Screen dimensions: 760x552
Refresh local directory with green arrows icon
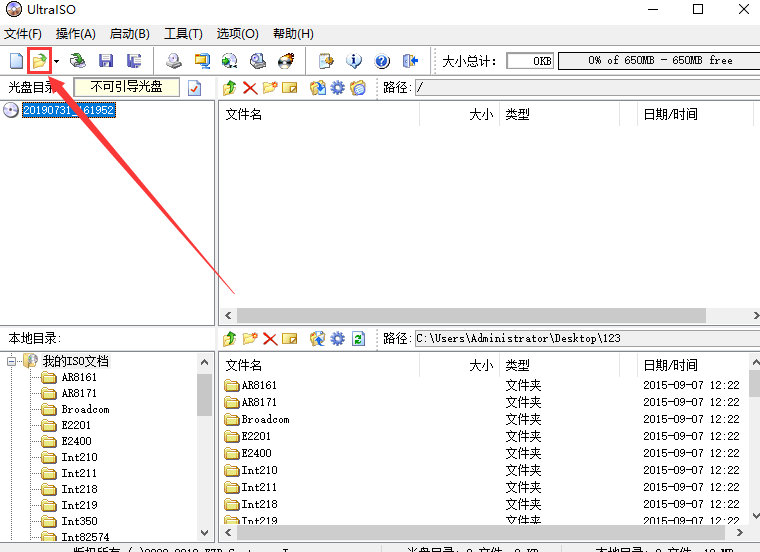[x=358, y=339]
